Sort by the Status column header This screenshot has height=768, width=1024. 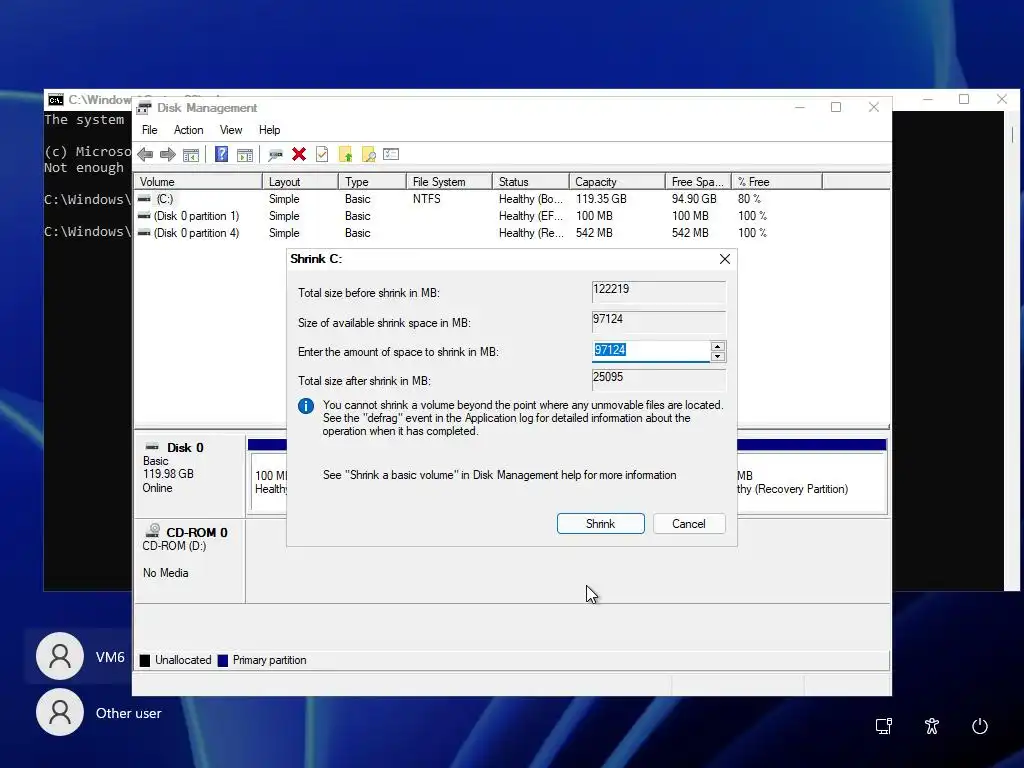tap(530, 182)
